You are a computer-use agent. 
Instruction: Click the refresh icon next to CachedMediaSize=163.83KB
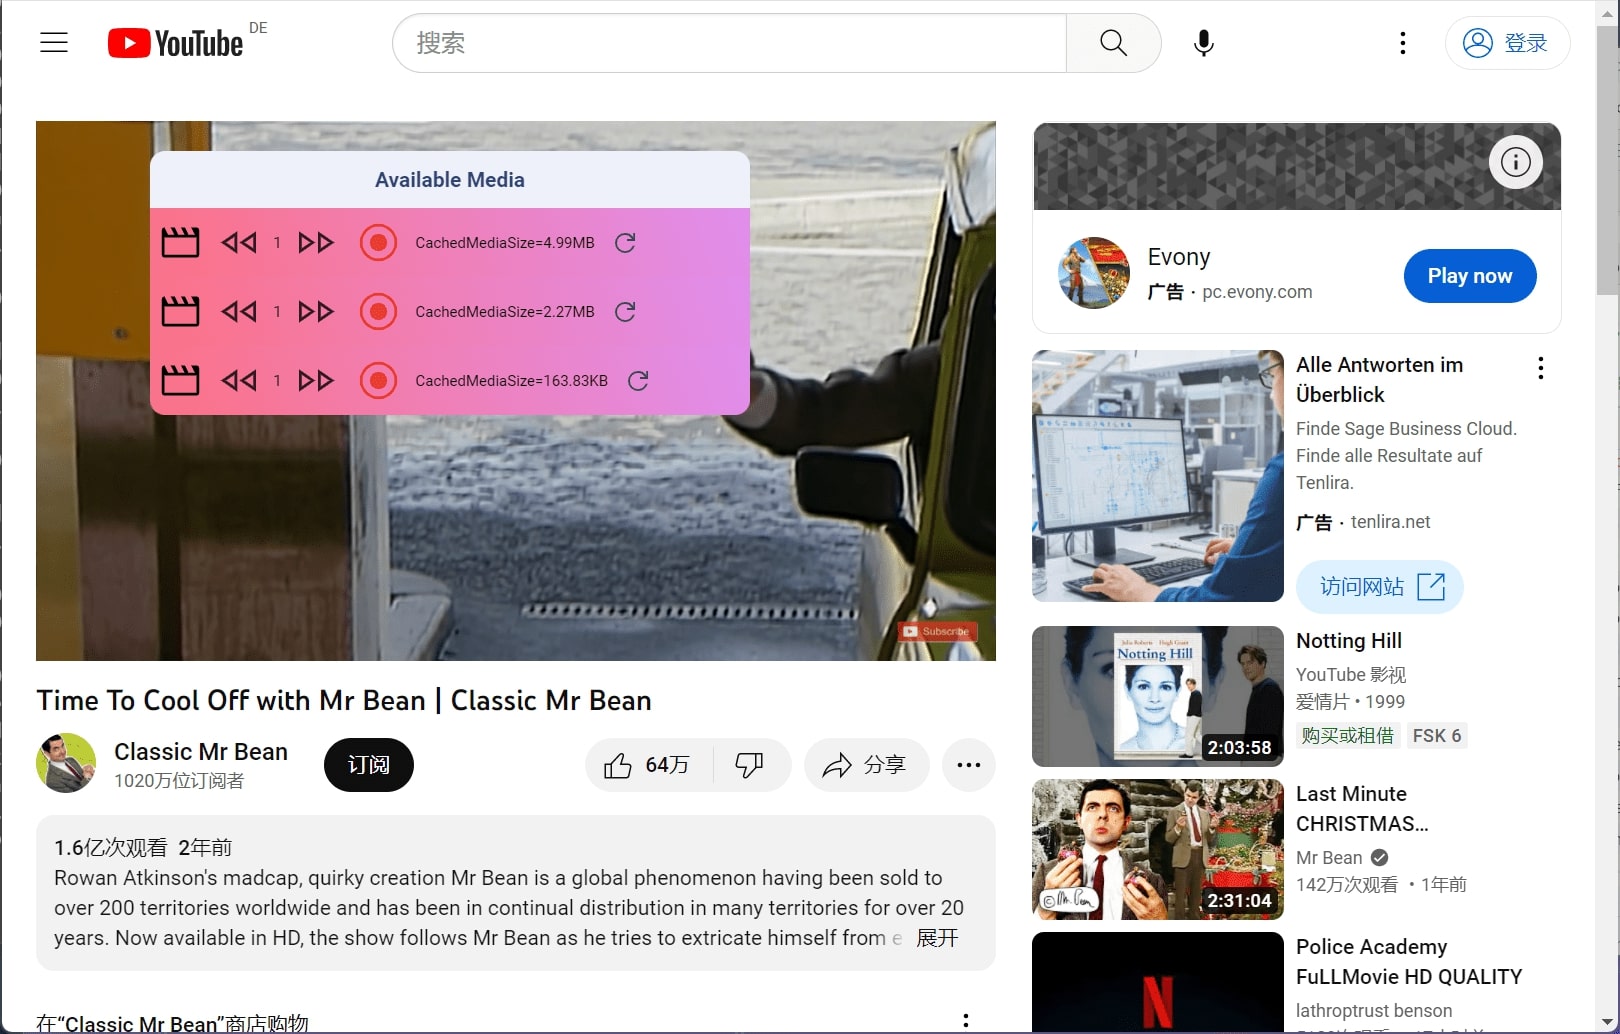click(639, 380)
